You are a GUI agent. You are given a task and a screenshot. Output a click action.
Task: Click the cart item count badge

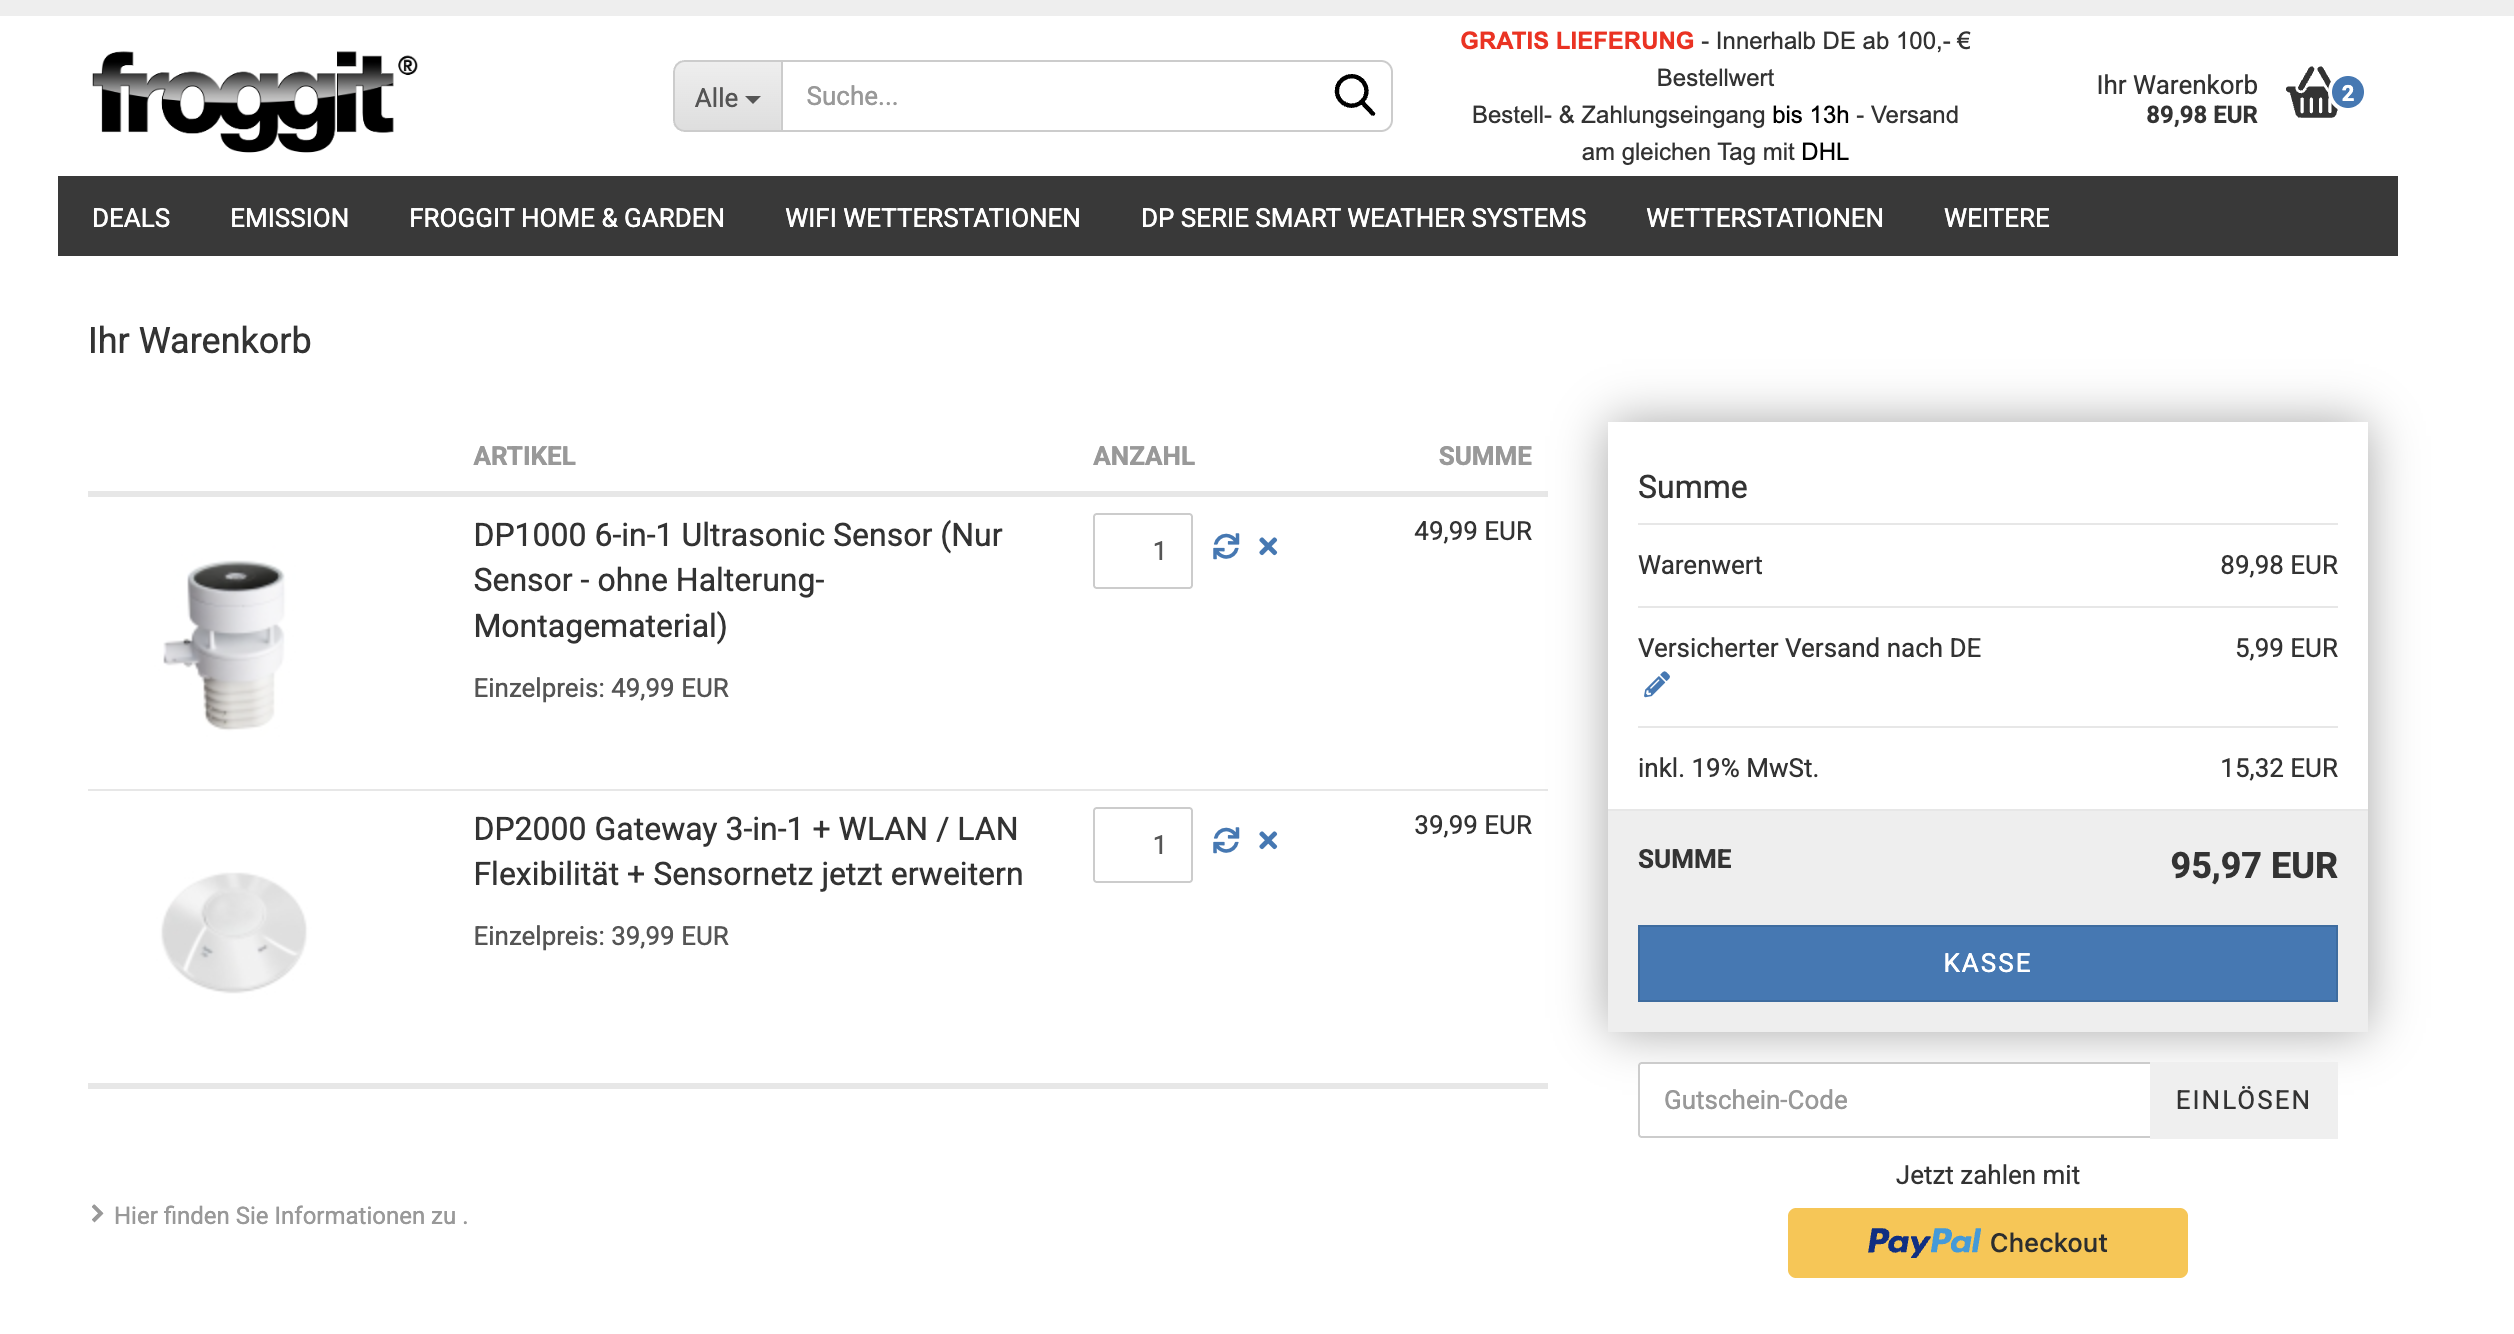coord(2347,93)
